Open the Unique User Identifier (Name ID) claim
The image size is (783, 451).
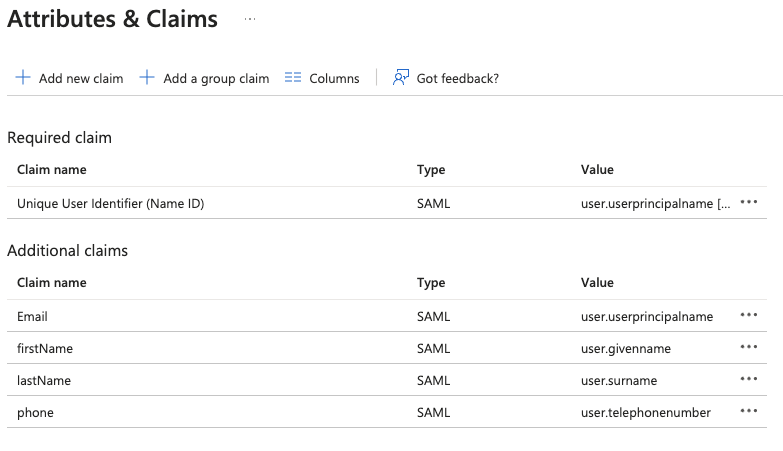110,203
